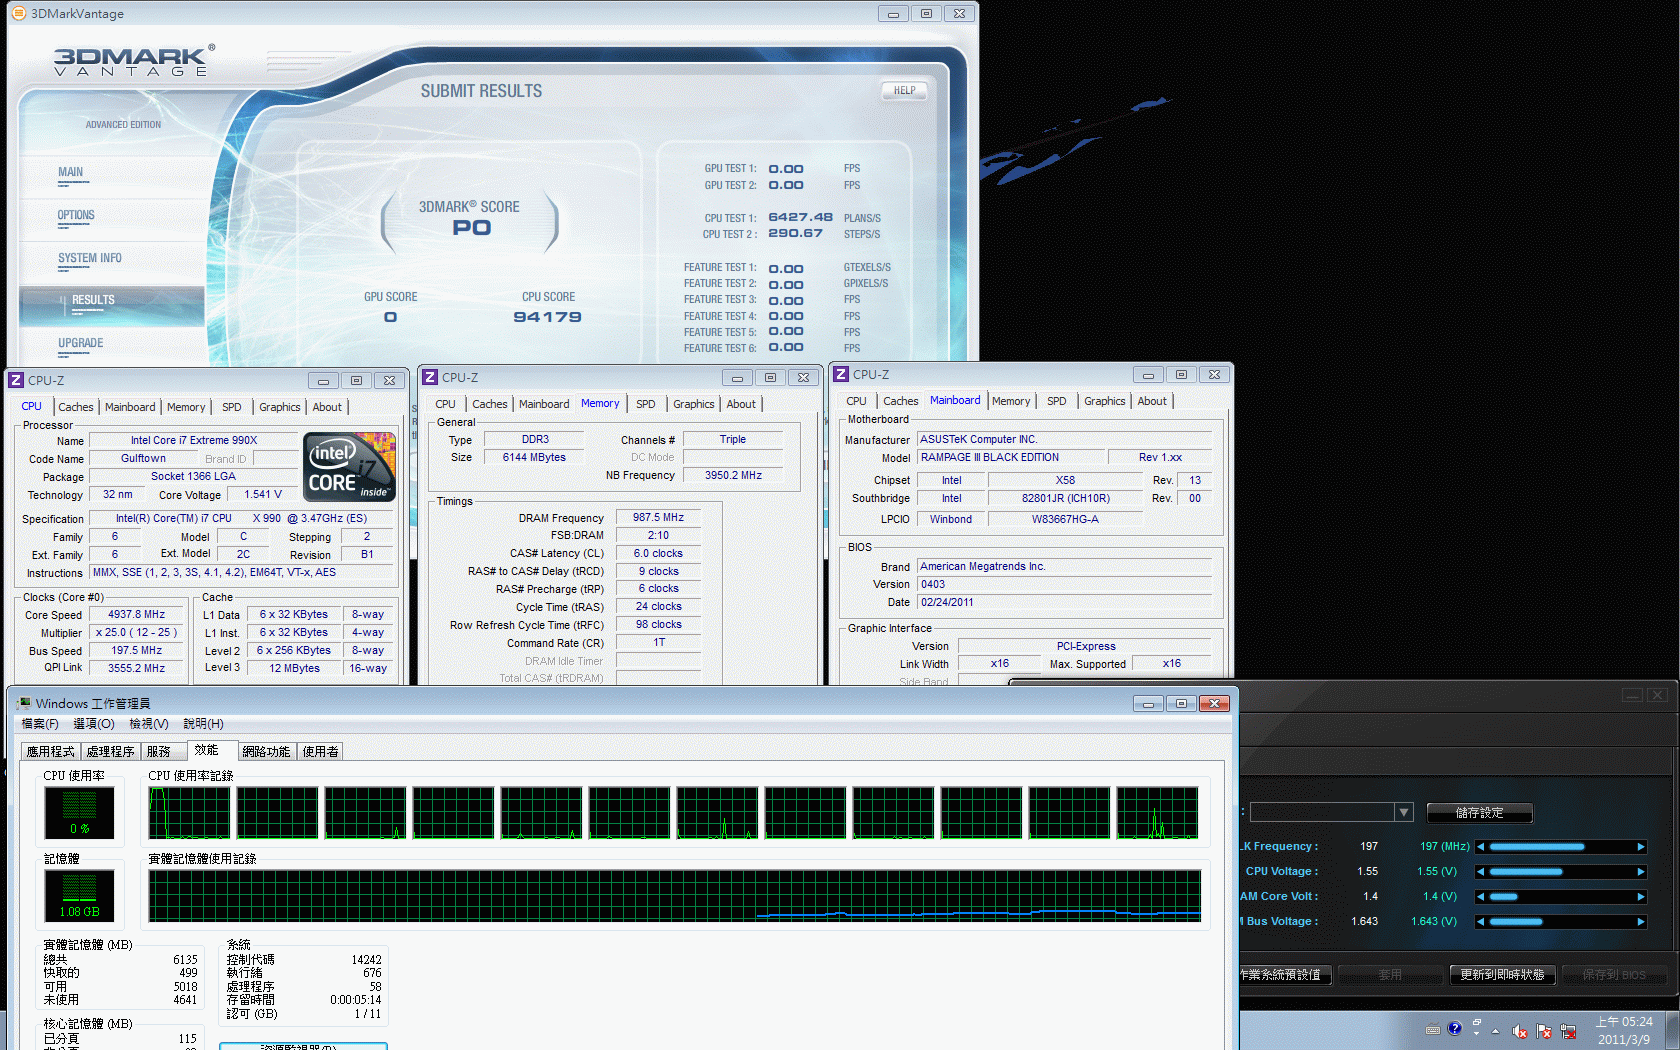Open the on-screen keyboard tray icon

coord(1433,1030)
